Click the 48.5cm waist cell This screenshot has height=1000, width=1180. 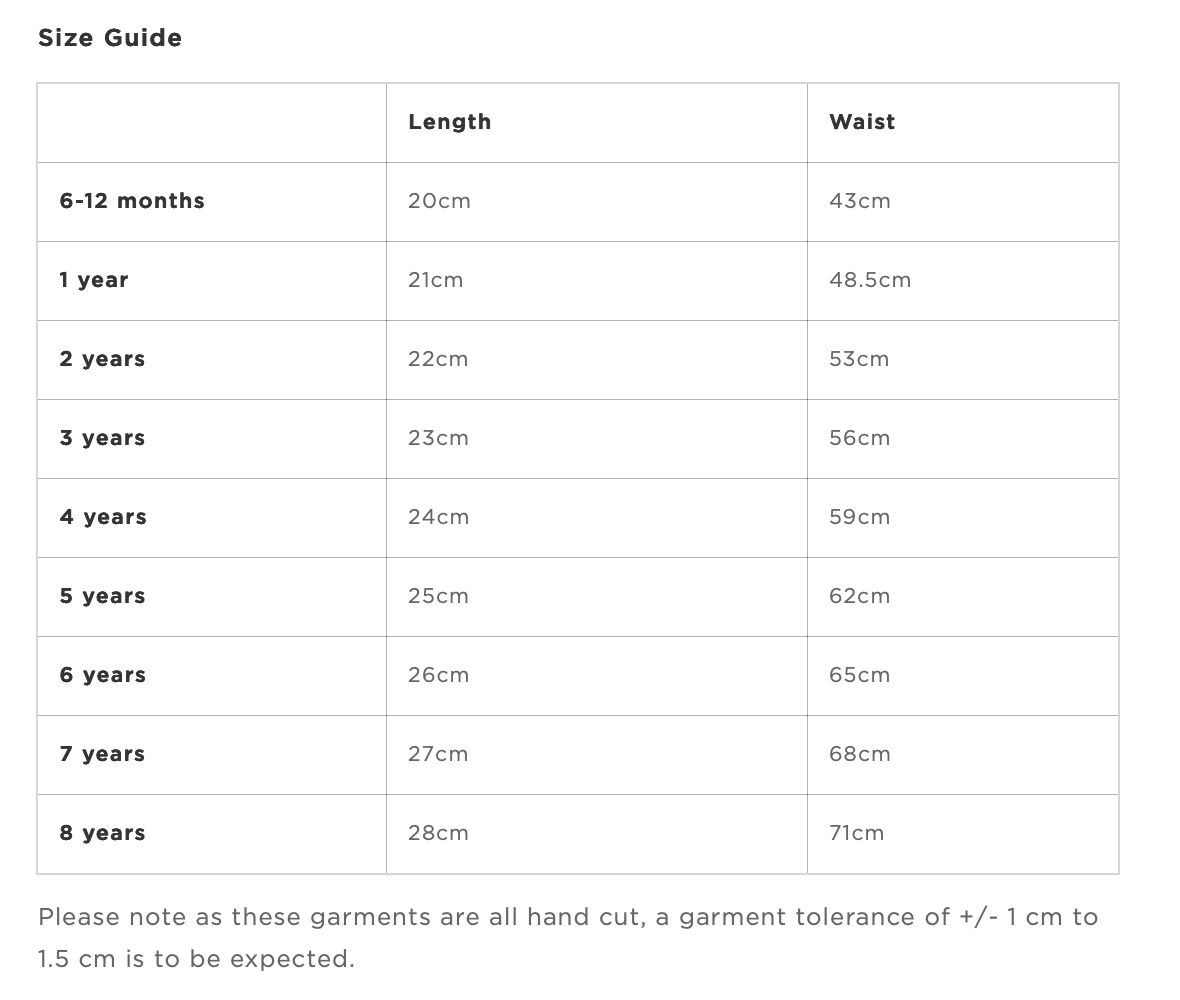click(x=963, y=281)
